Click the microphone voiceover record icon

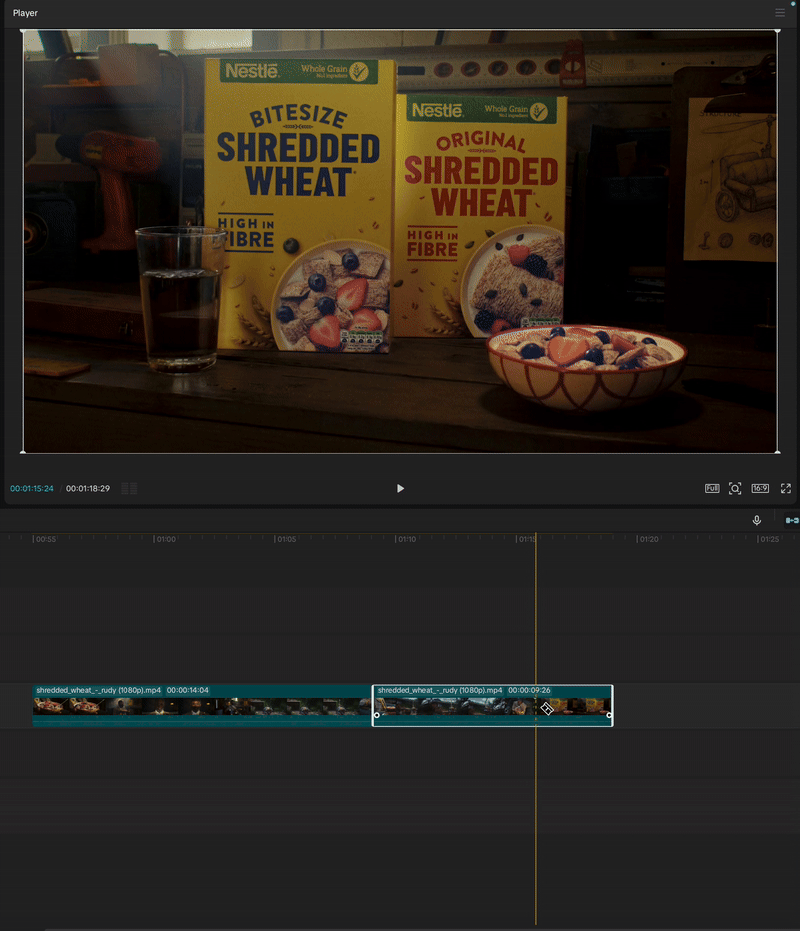[x=757, y=520]
